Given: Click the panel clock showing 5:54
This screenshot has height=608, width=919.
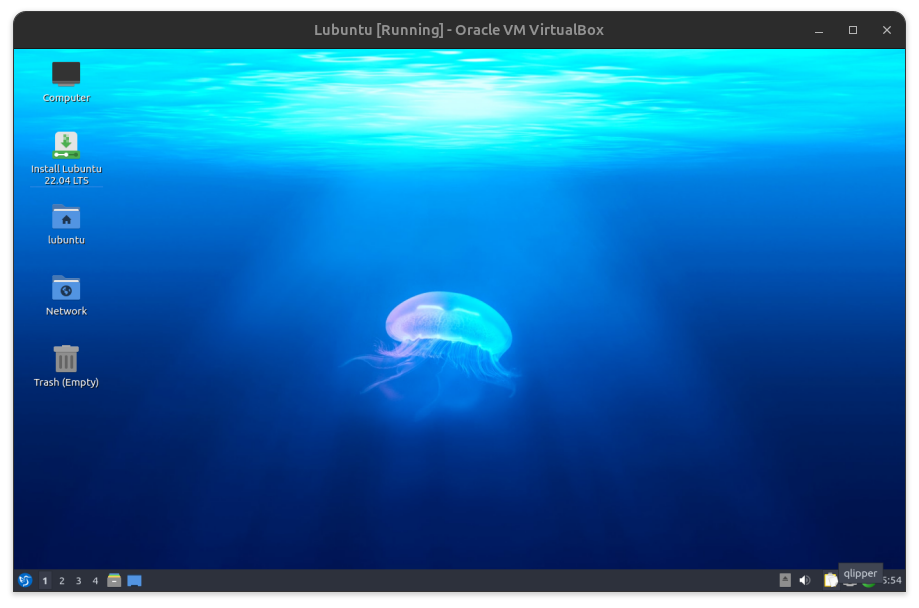Looking at the screenshot, I should point(891,581).
